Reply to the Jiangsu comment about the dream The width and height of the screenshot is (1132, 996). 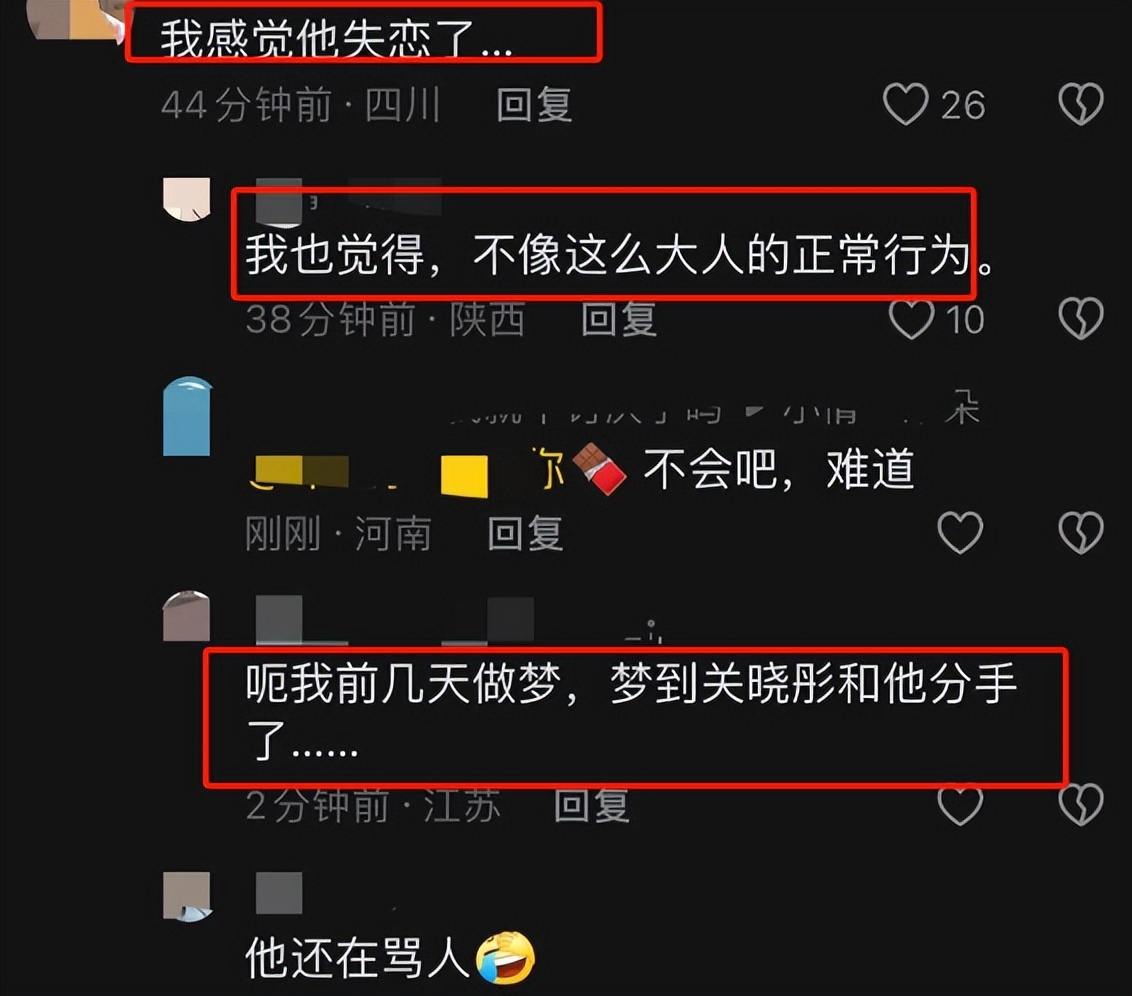(591, 805)
